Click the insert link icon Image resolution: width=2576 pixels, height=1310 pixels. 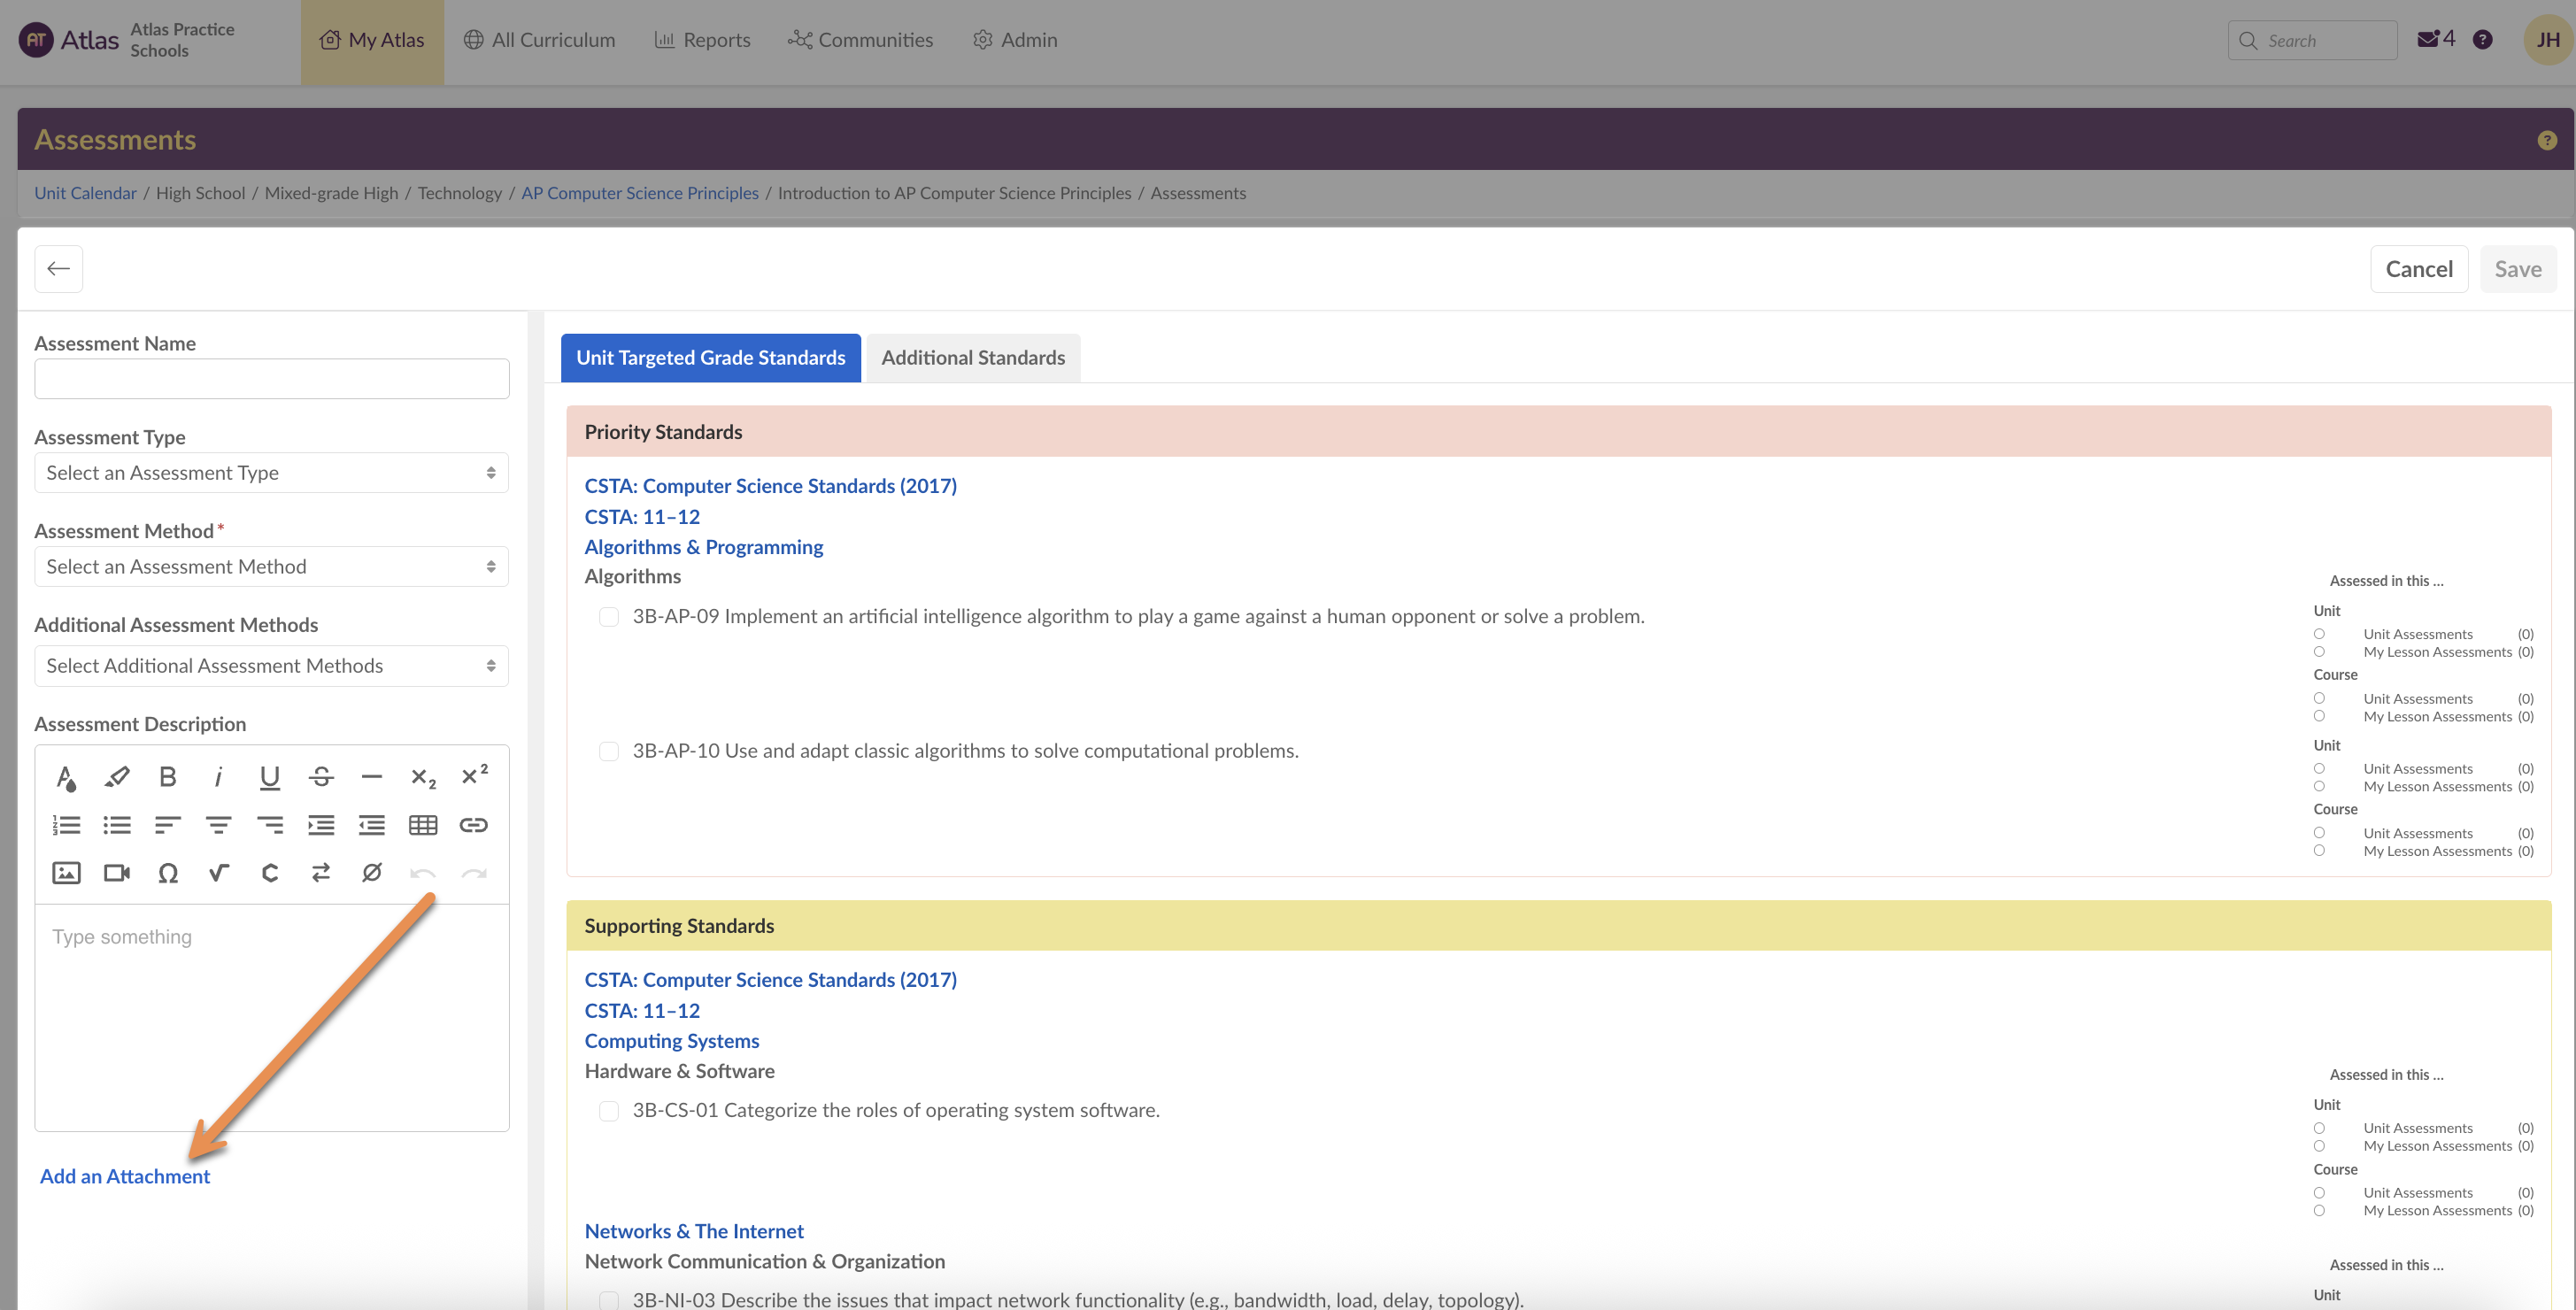(473, 825)
